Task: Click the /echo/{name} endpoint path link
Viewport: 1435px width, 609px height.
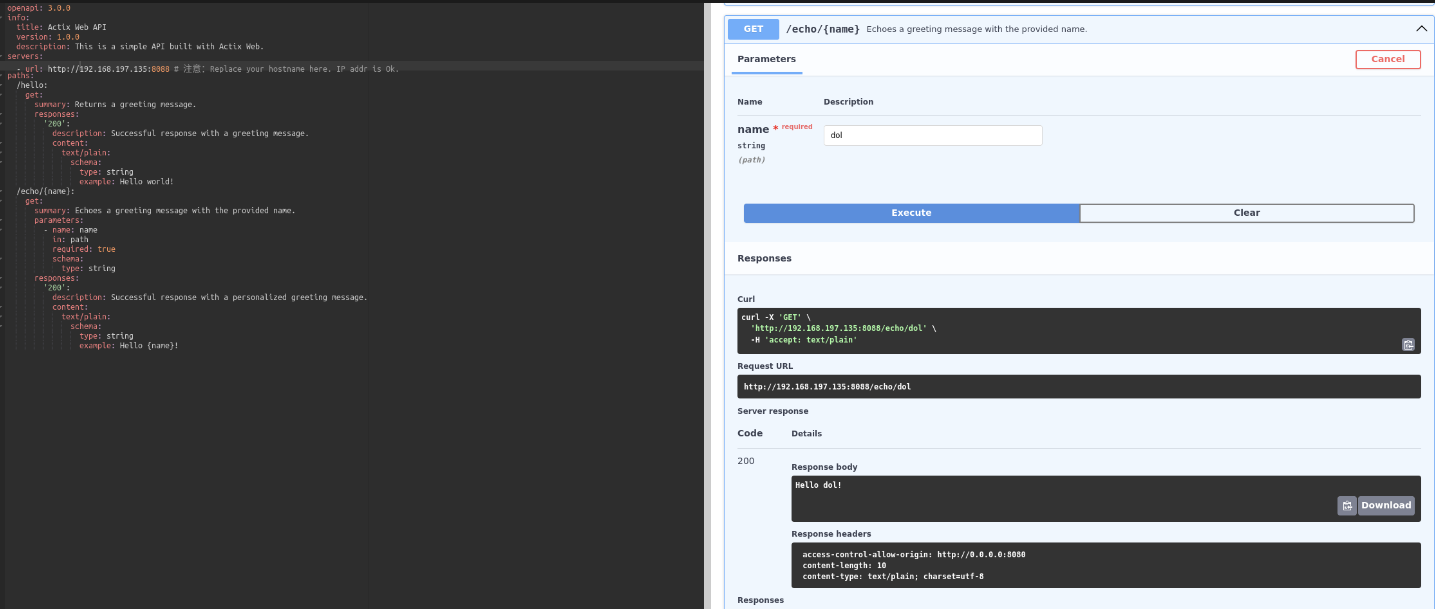Action: 823,29
